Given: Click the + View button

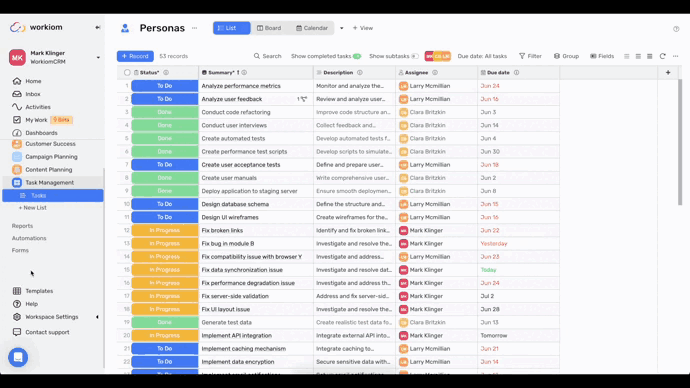Looking at the screenshot, I should click(x=363, y=28).
